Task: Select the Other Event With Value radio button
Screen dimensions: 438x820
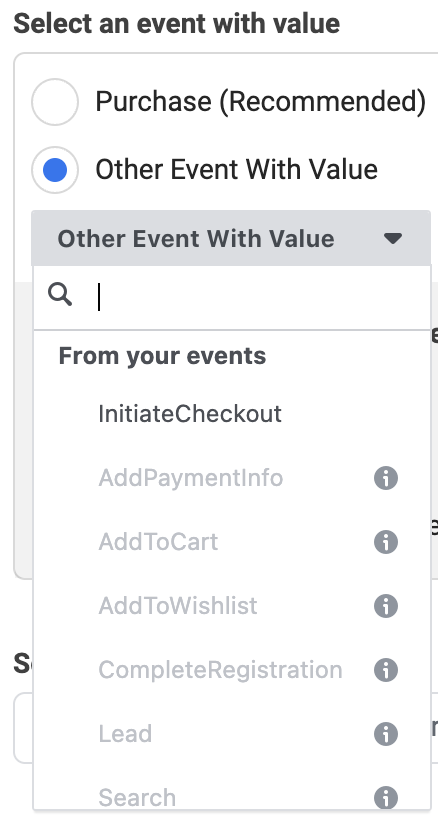Action: pos(55,170)
